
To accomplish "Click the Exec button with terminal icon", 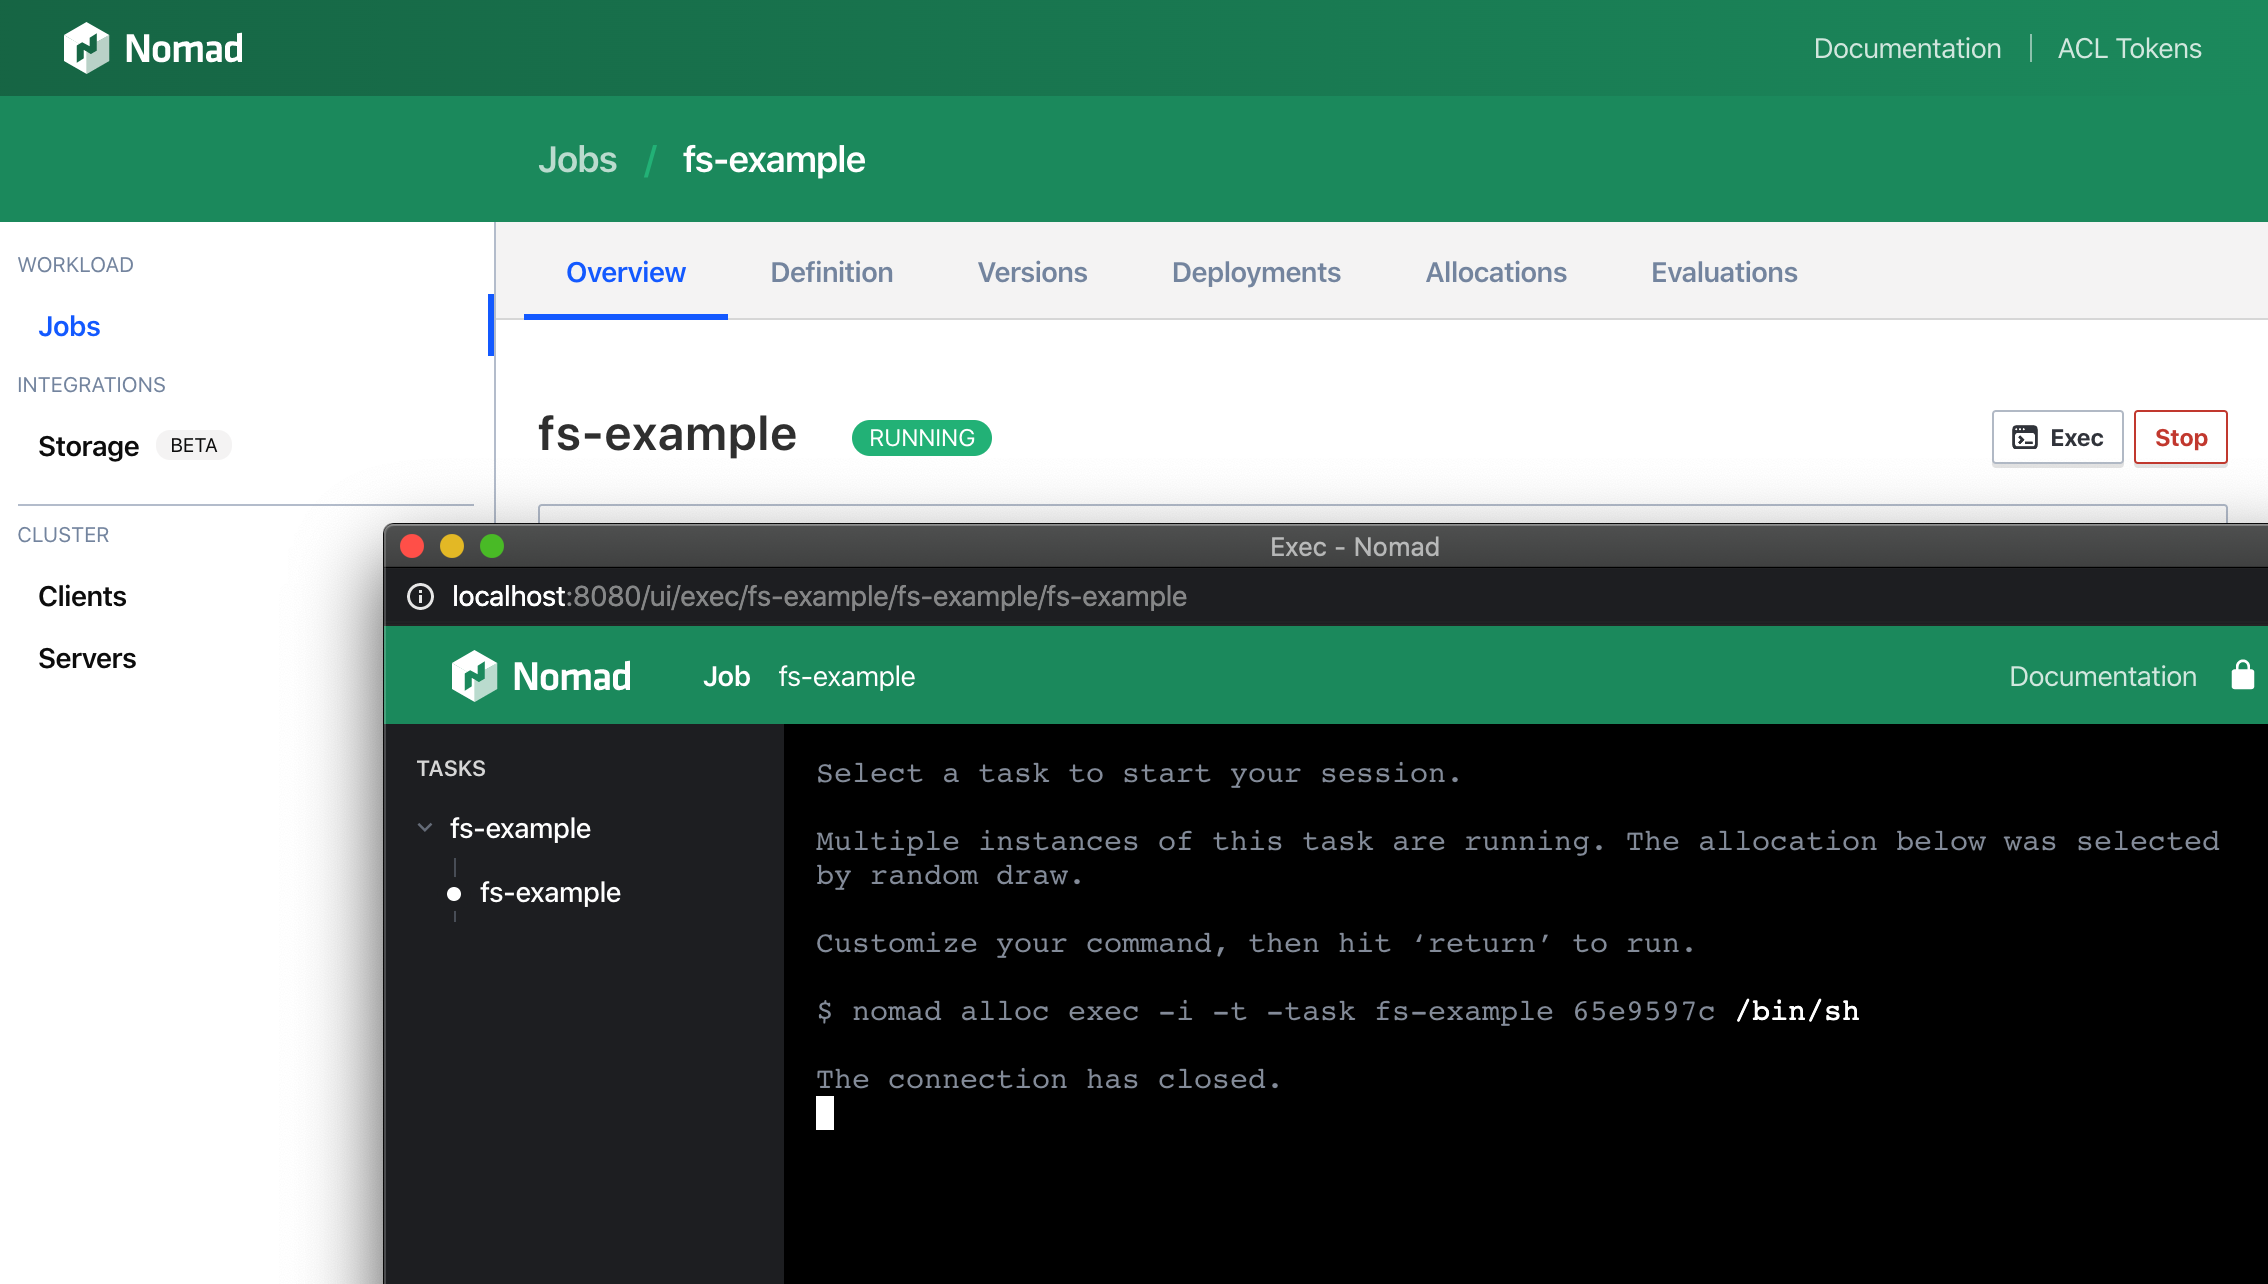I will tap(2057, 438).
